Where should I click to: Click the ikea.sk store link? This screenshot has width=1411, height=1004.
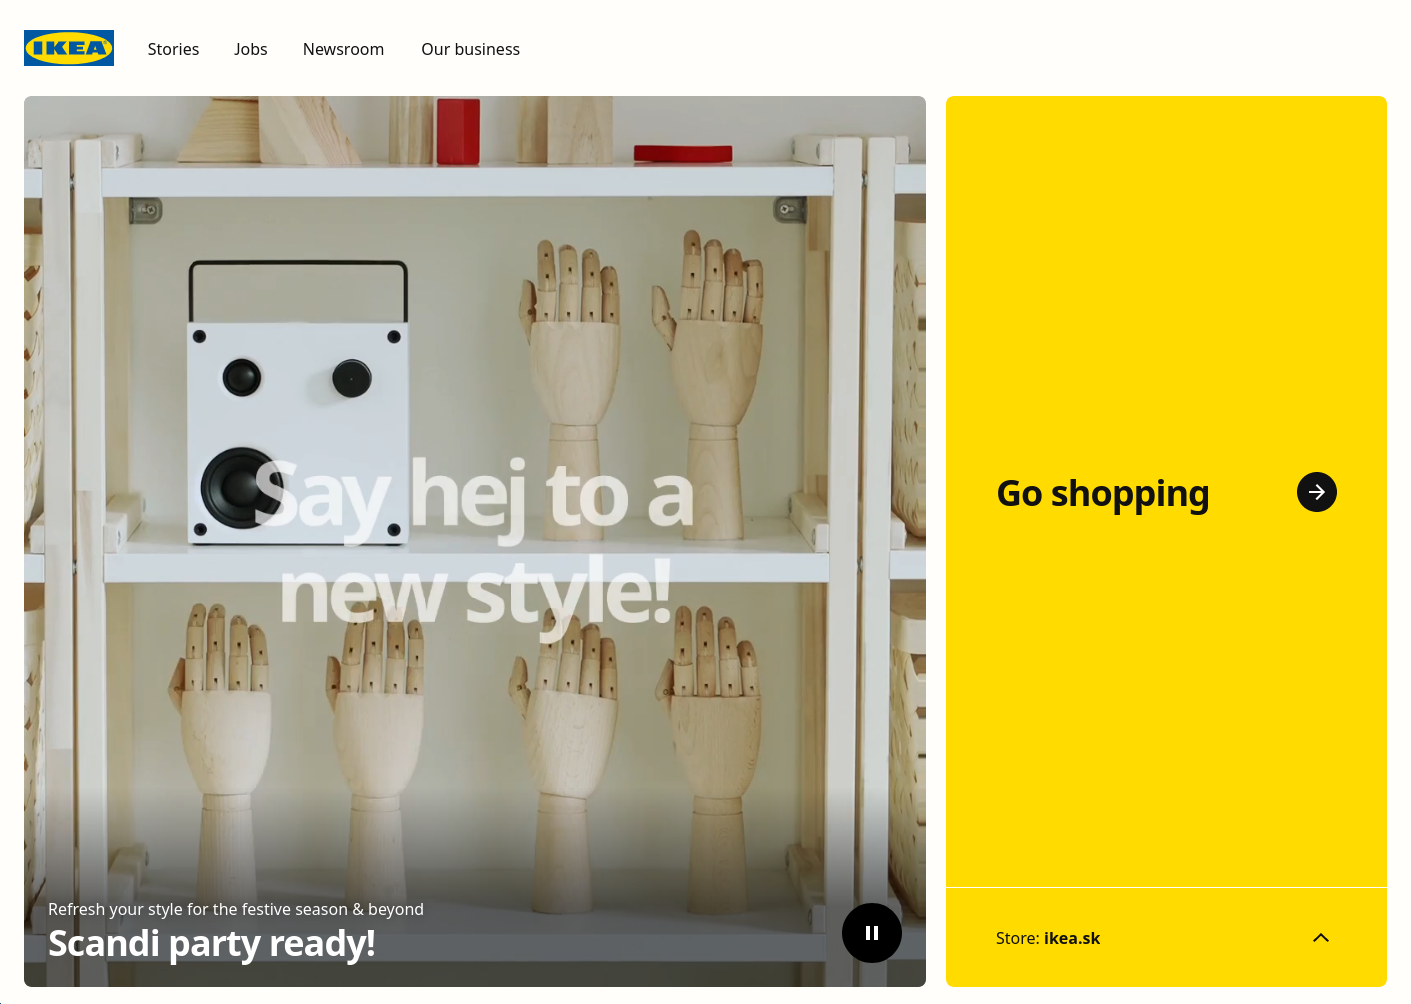[1072, 938]
